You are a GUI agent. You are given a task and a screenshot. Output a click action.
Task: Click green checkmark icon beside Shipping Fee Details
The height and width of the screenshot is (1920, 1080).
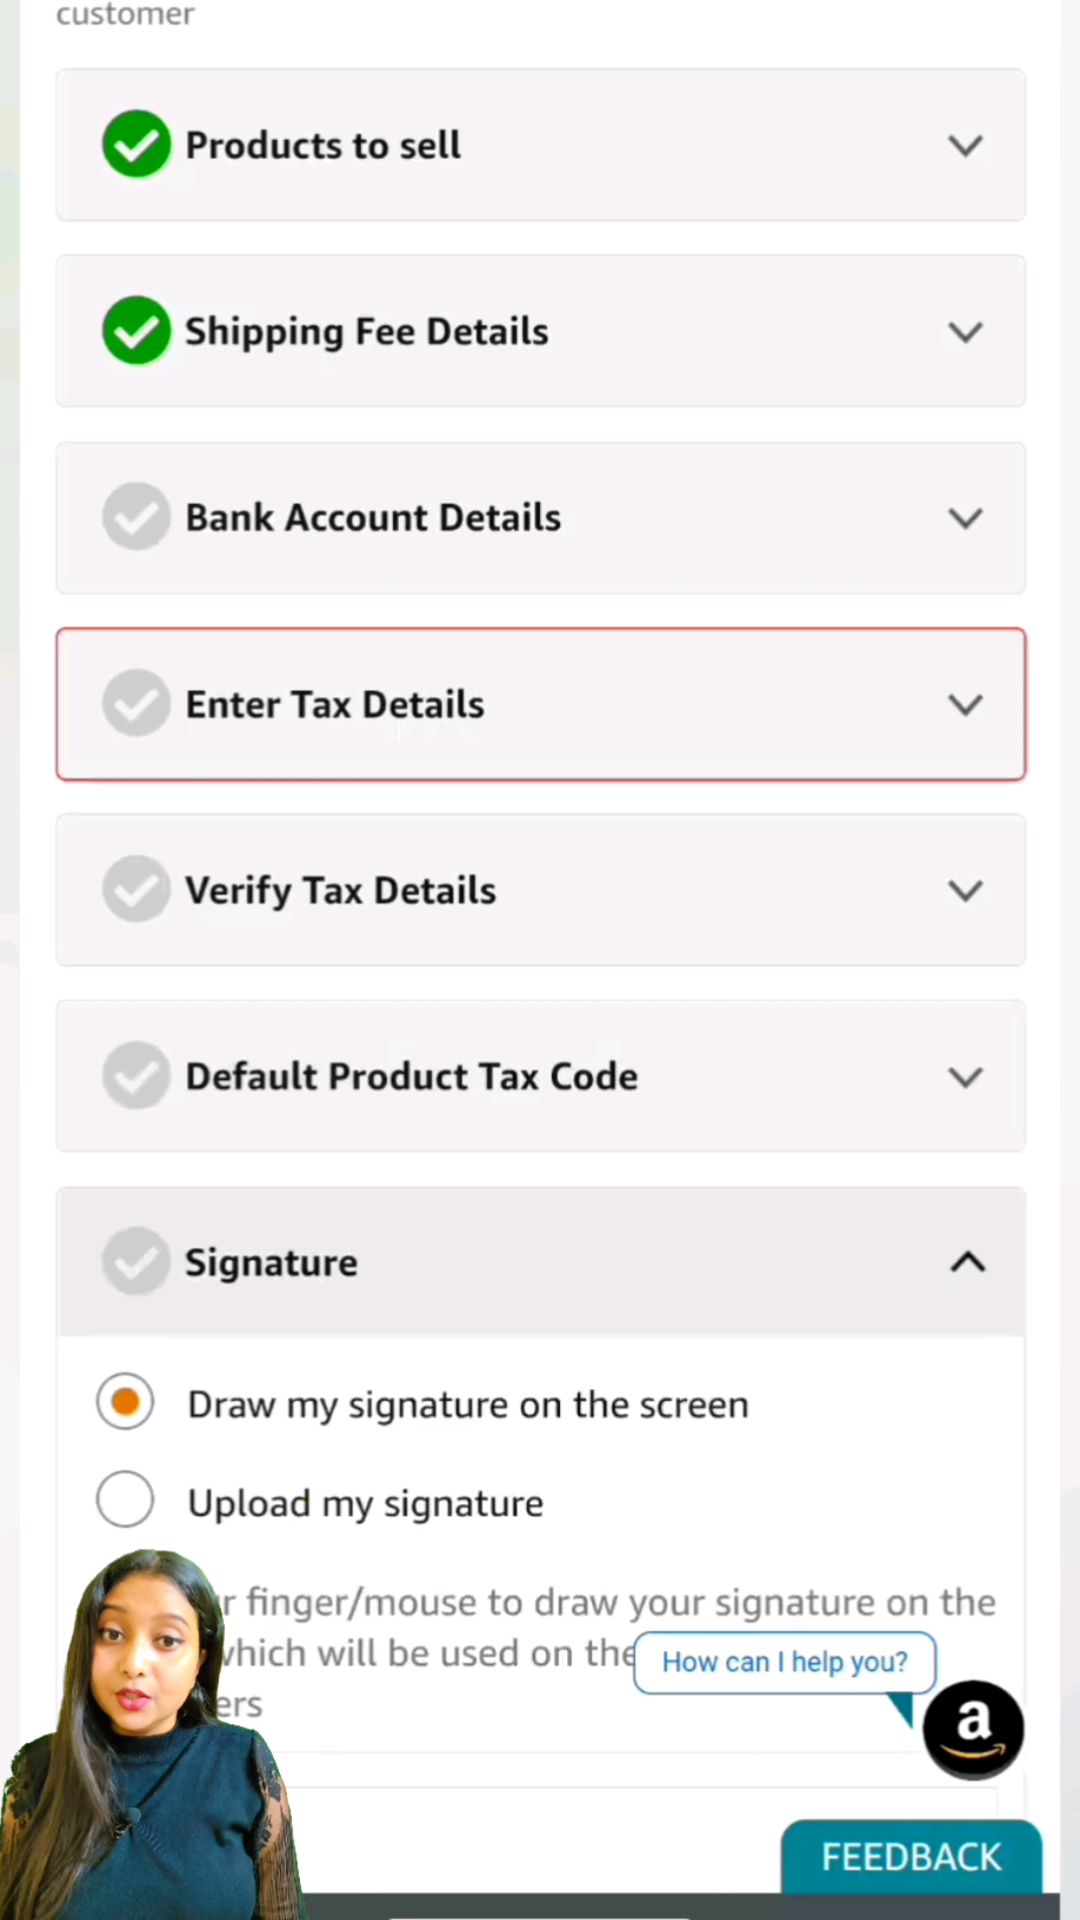point(136,330)
